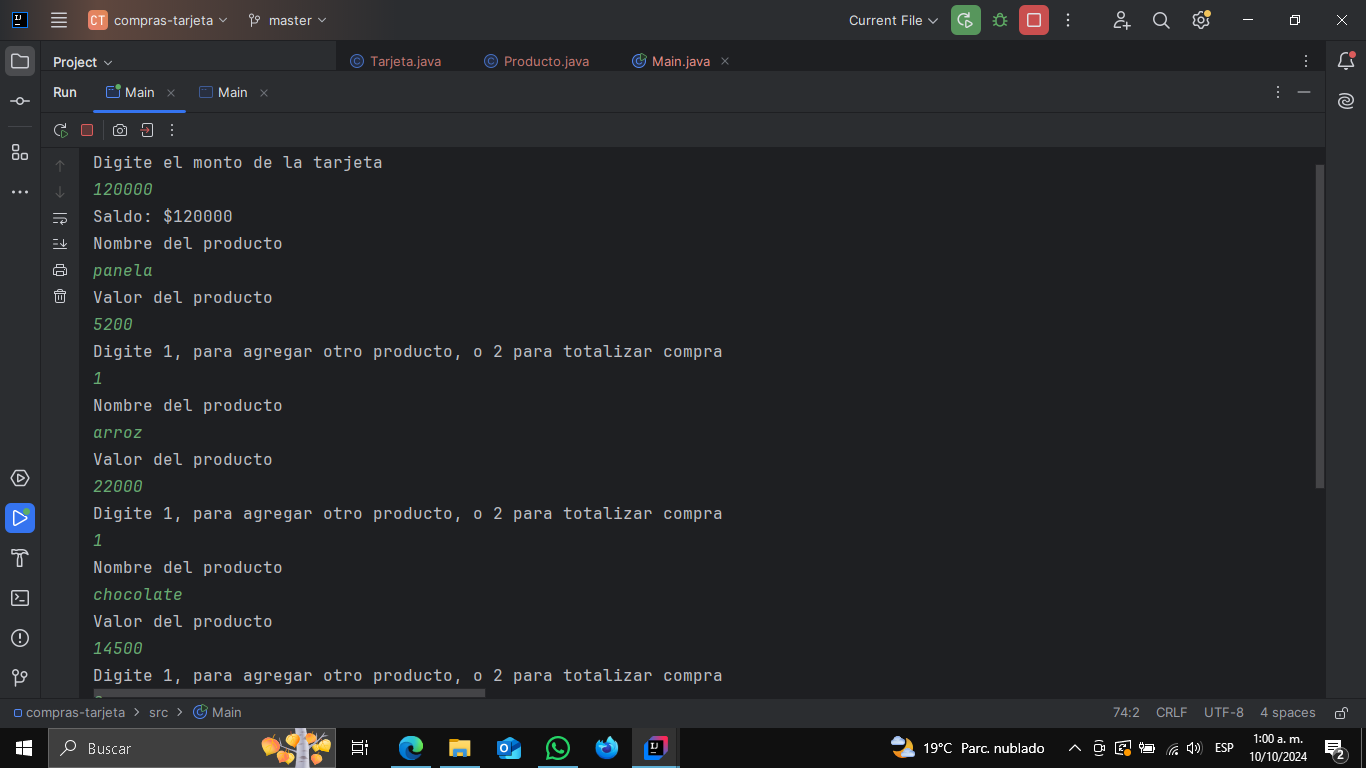Open master branch dropdown
1366x768 pixels.
coord(287,20)
